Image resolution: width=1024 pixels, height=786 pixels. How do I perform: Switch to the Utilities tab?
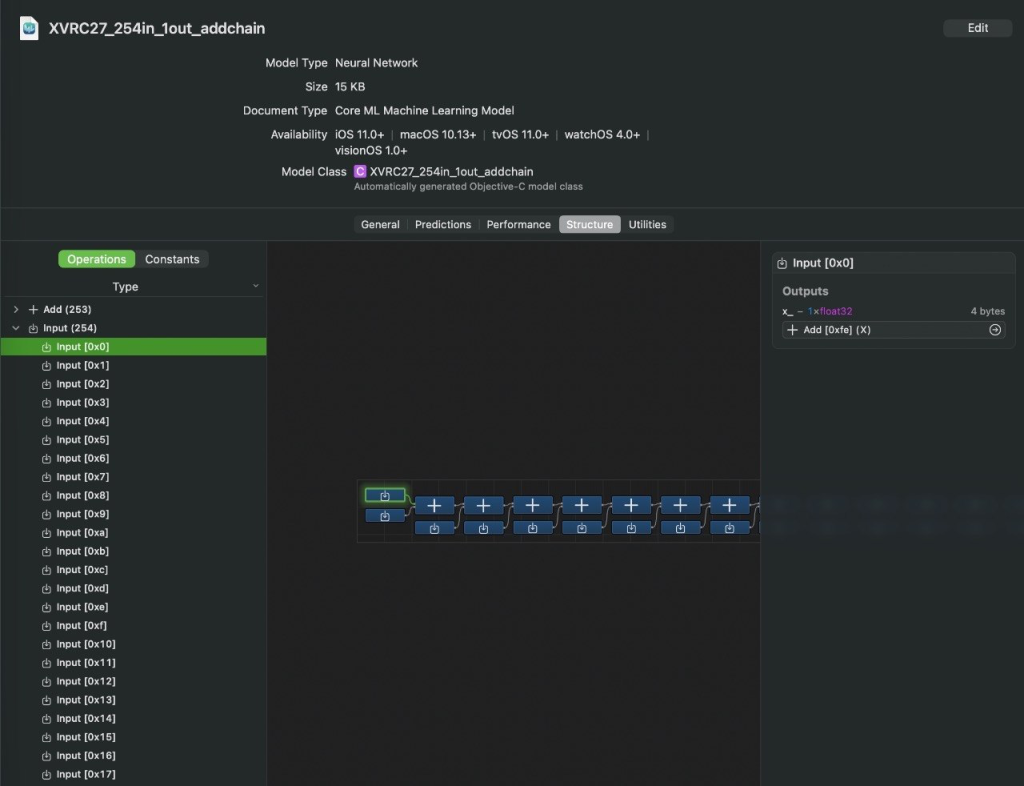647,225
